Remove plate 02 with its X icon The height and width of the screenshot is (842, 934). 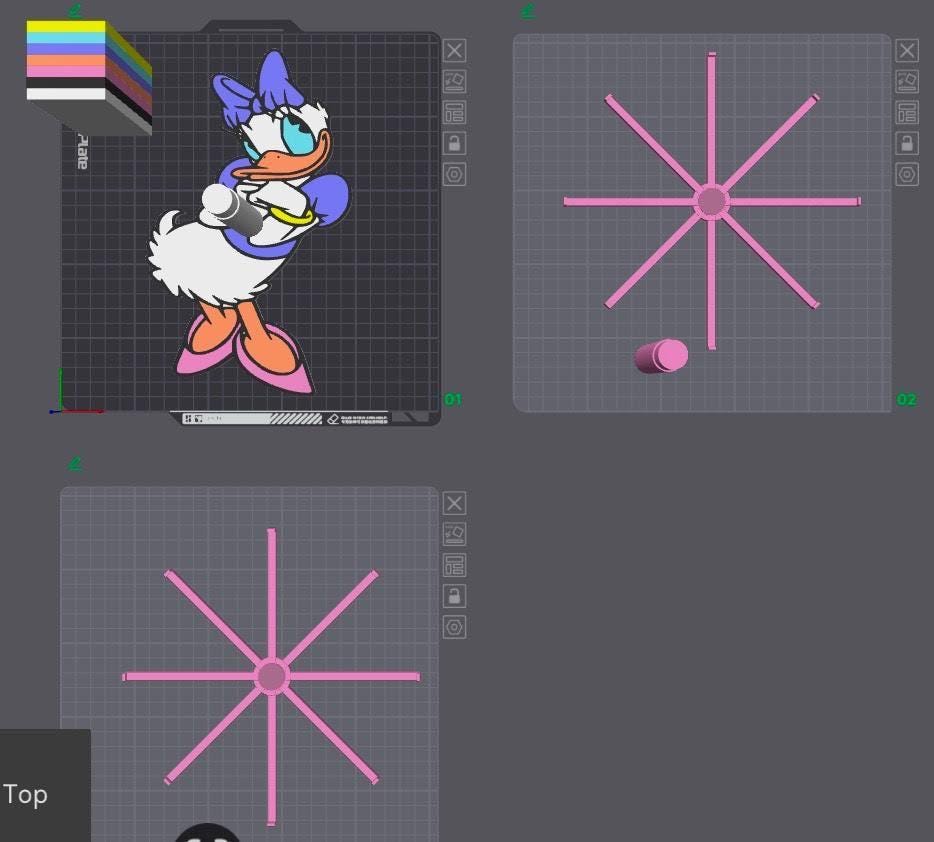click(907, 51)
